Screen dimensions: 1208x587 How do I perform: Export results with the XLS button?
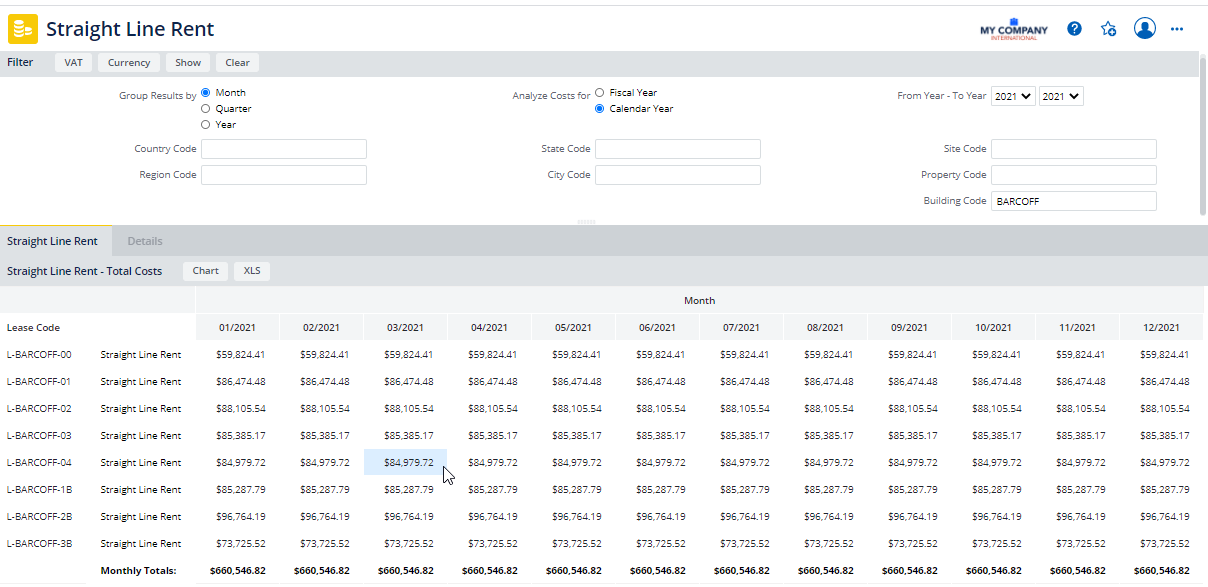pos(252,271)
